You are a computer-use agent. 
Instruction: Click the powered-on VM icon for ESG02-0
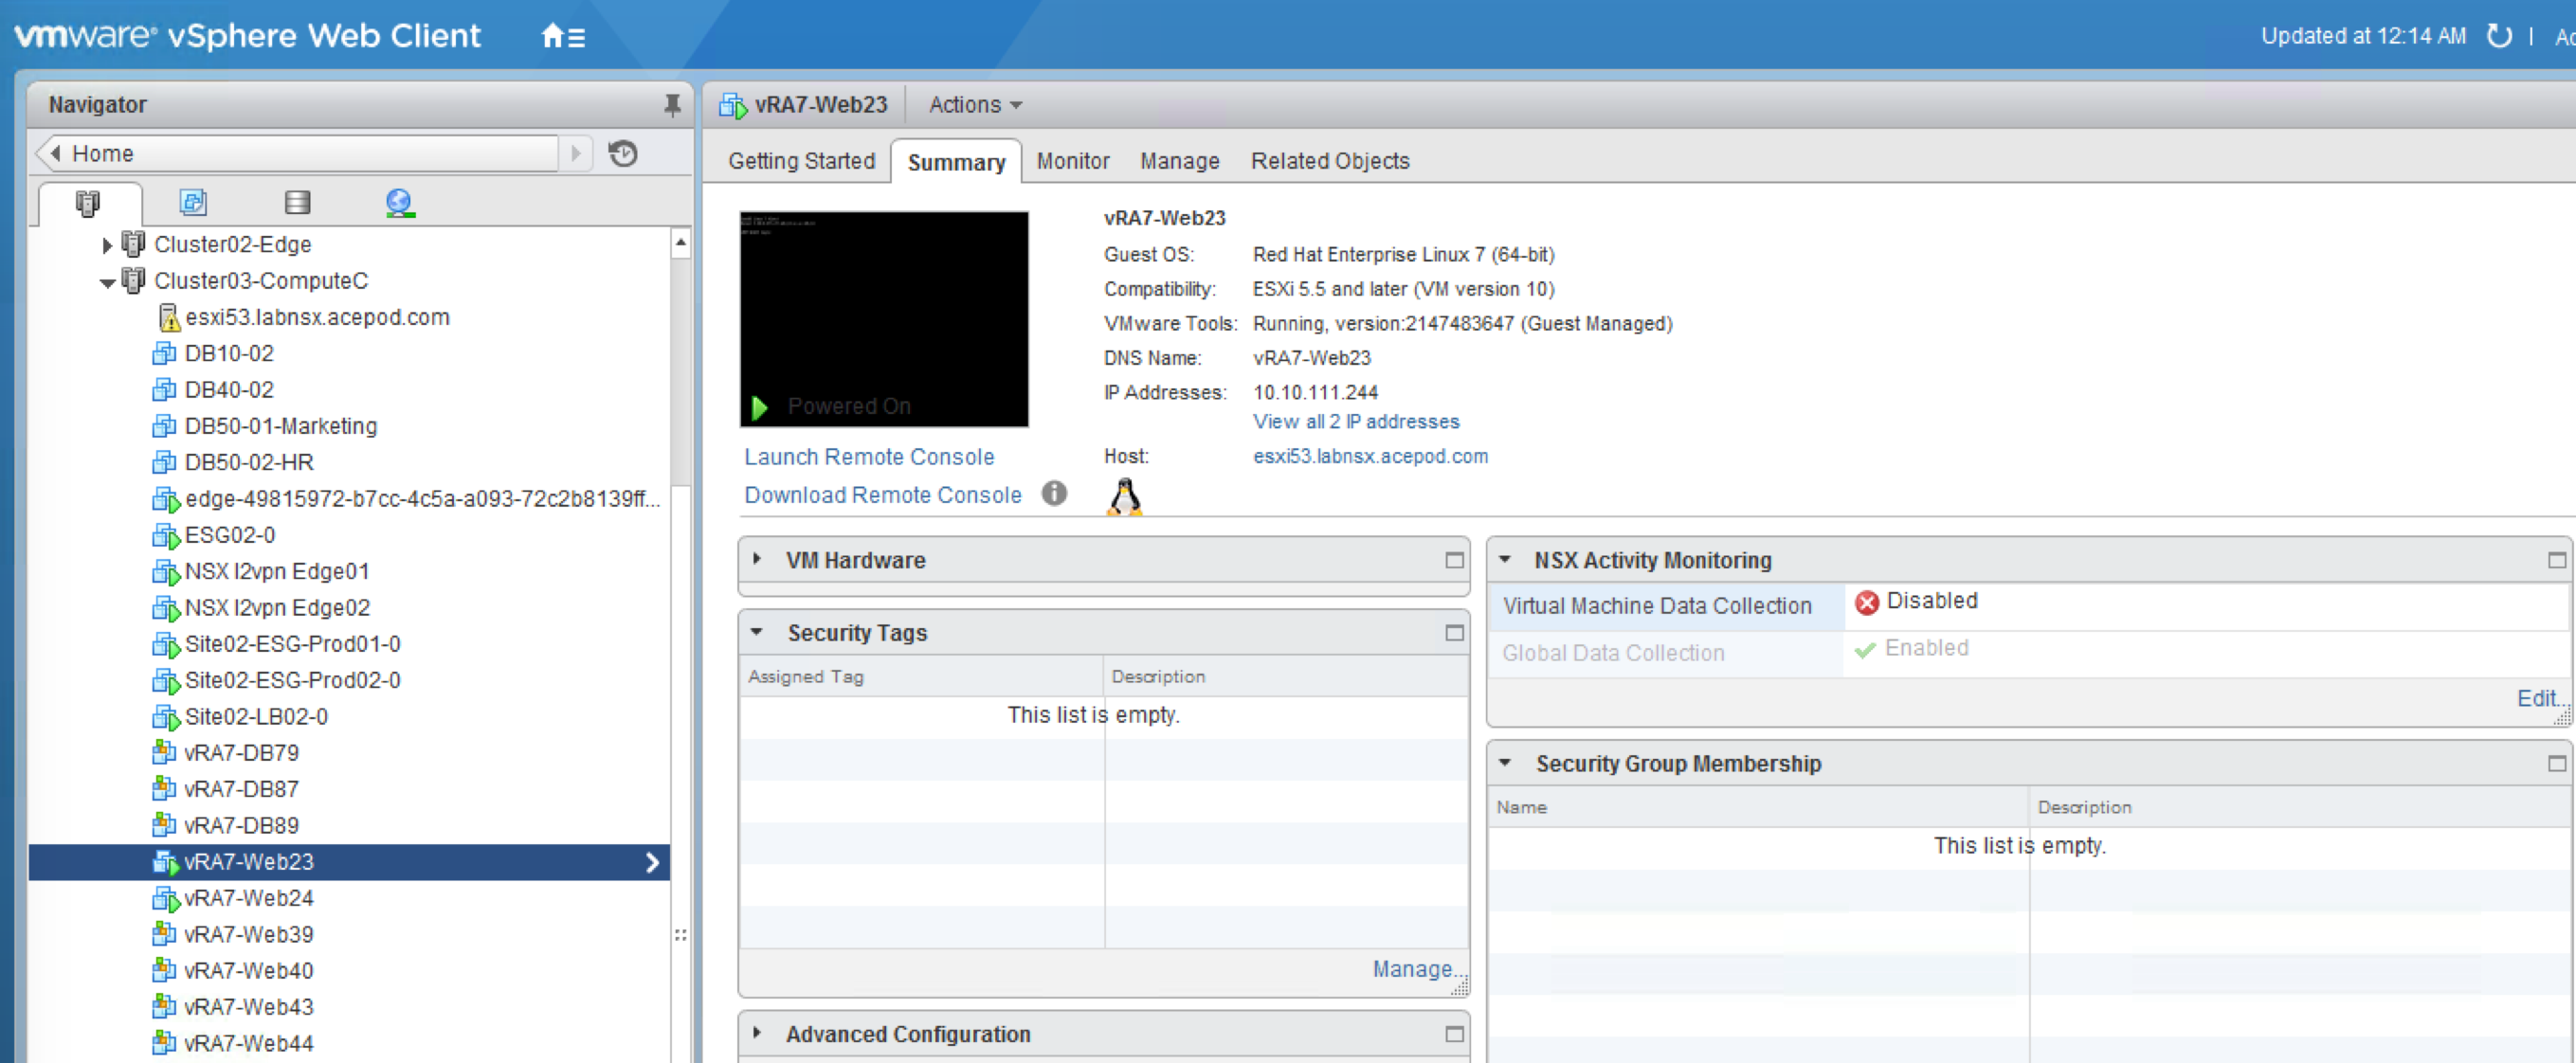[x=165, y=536]
